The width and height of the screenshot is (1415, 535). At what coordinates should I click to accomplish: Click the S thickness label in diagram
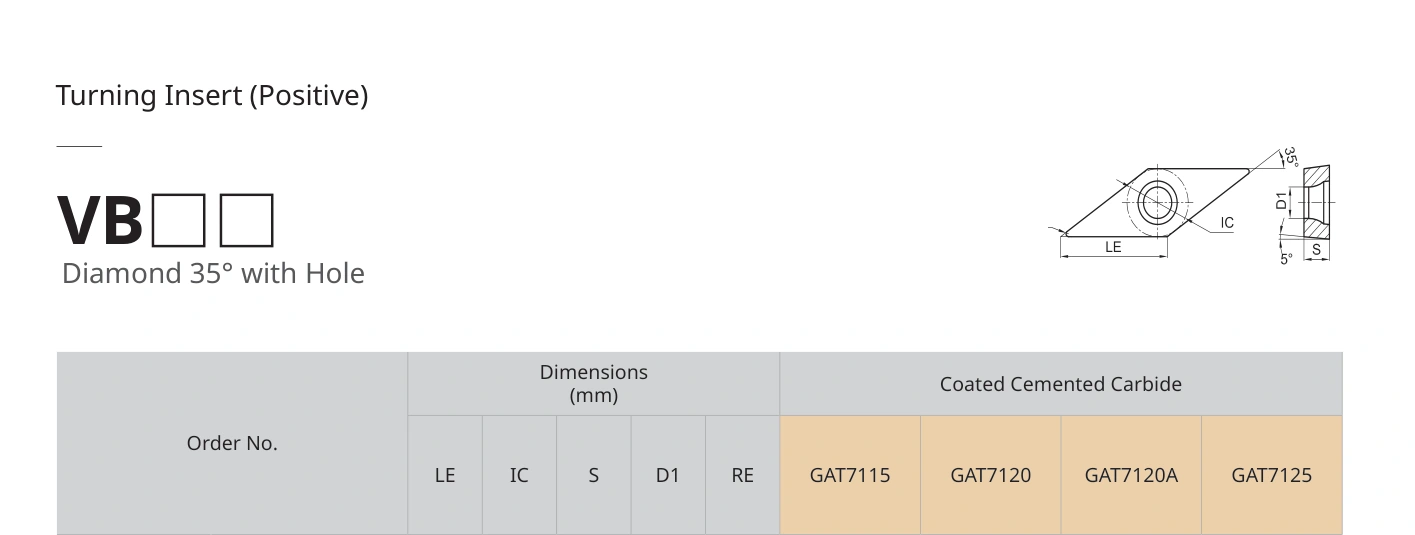tap(1316, 250)
